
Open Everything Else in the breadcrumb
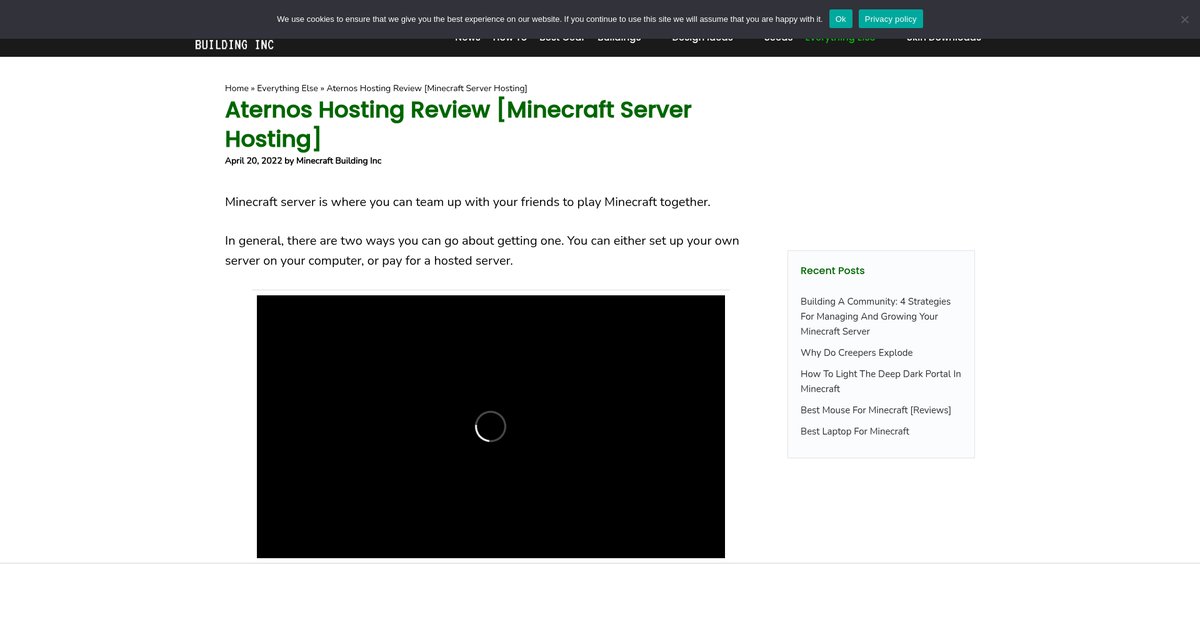287,88
